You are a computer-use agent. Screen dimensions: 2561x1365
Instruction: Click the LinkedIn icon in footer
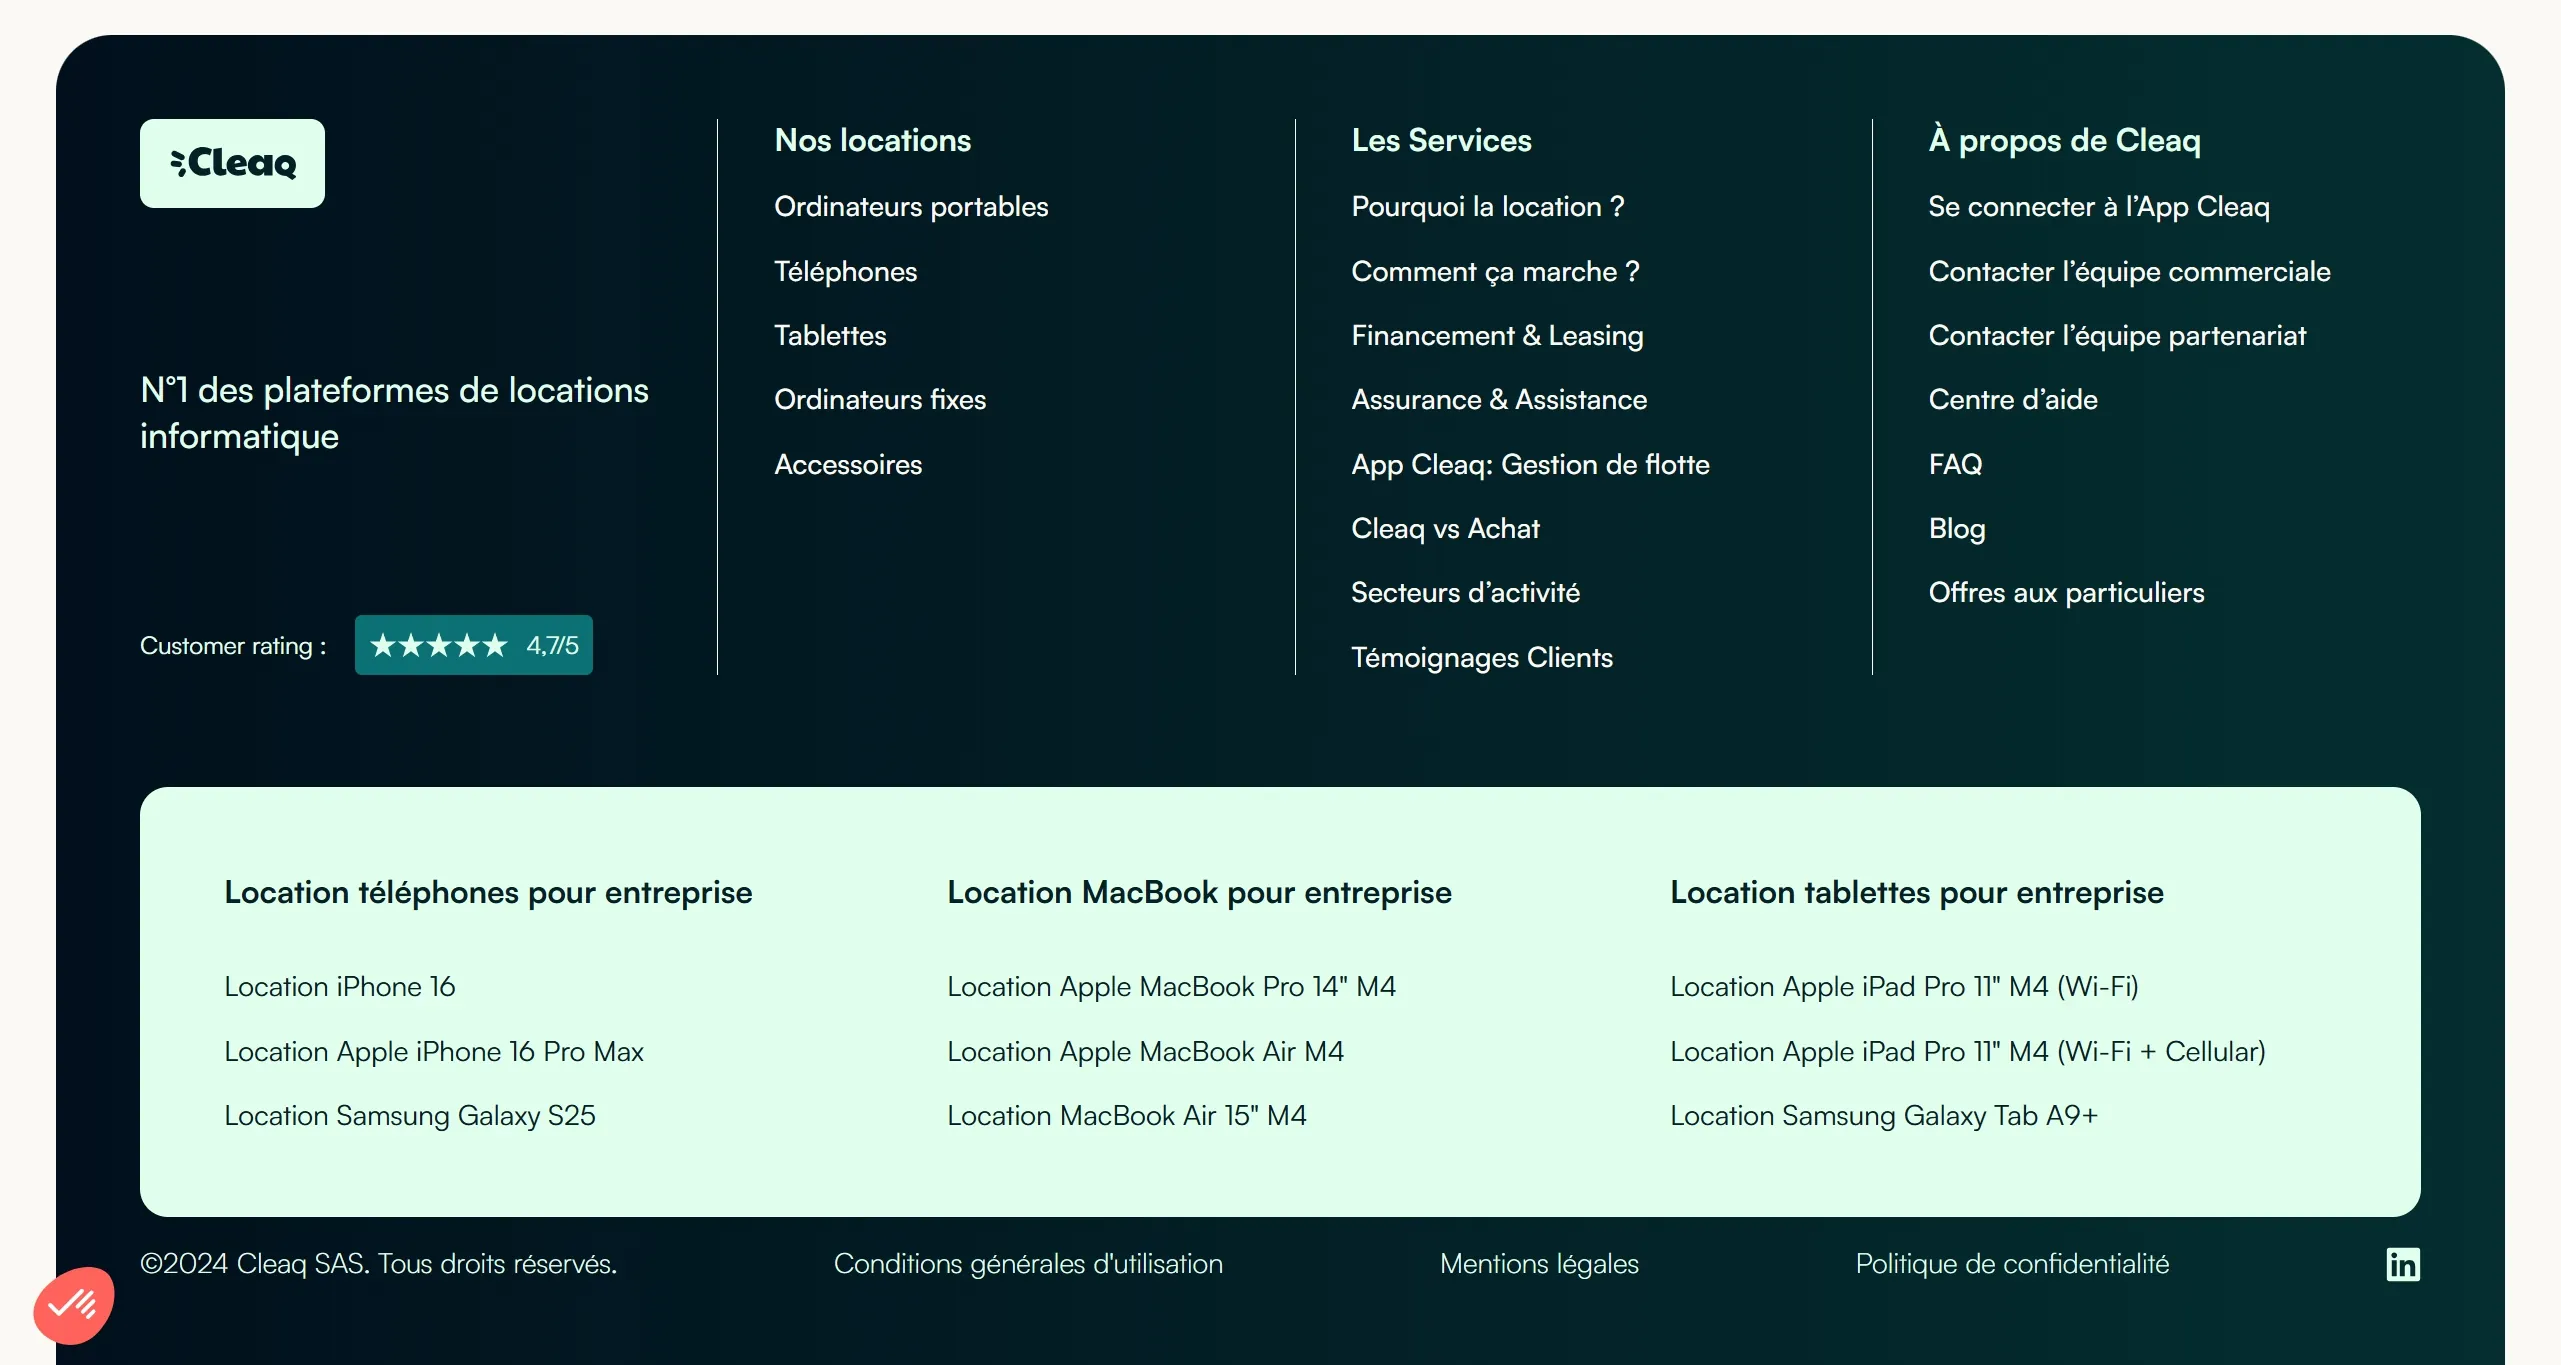[x=2402, y=1264]
